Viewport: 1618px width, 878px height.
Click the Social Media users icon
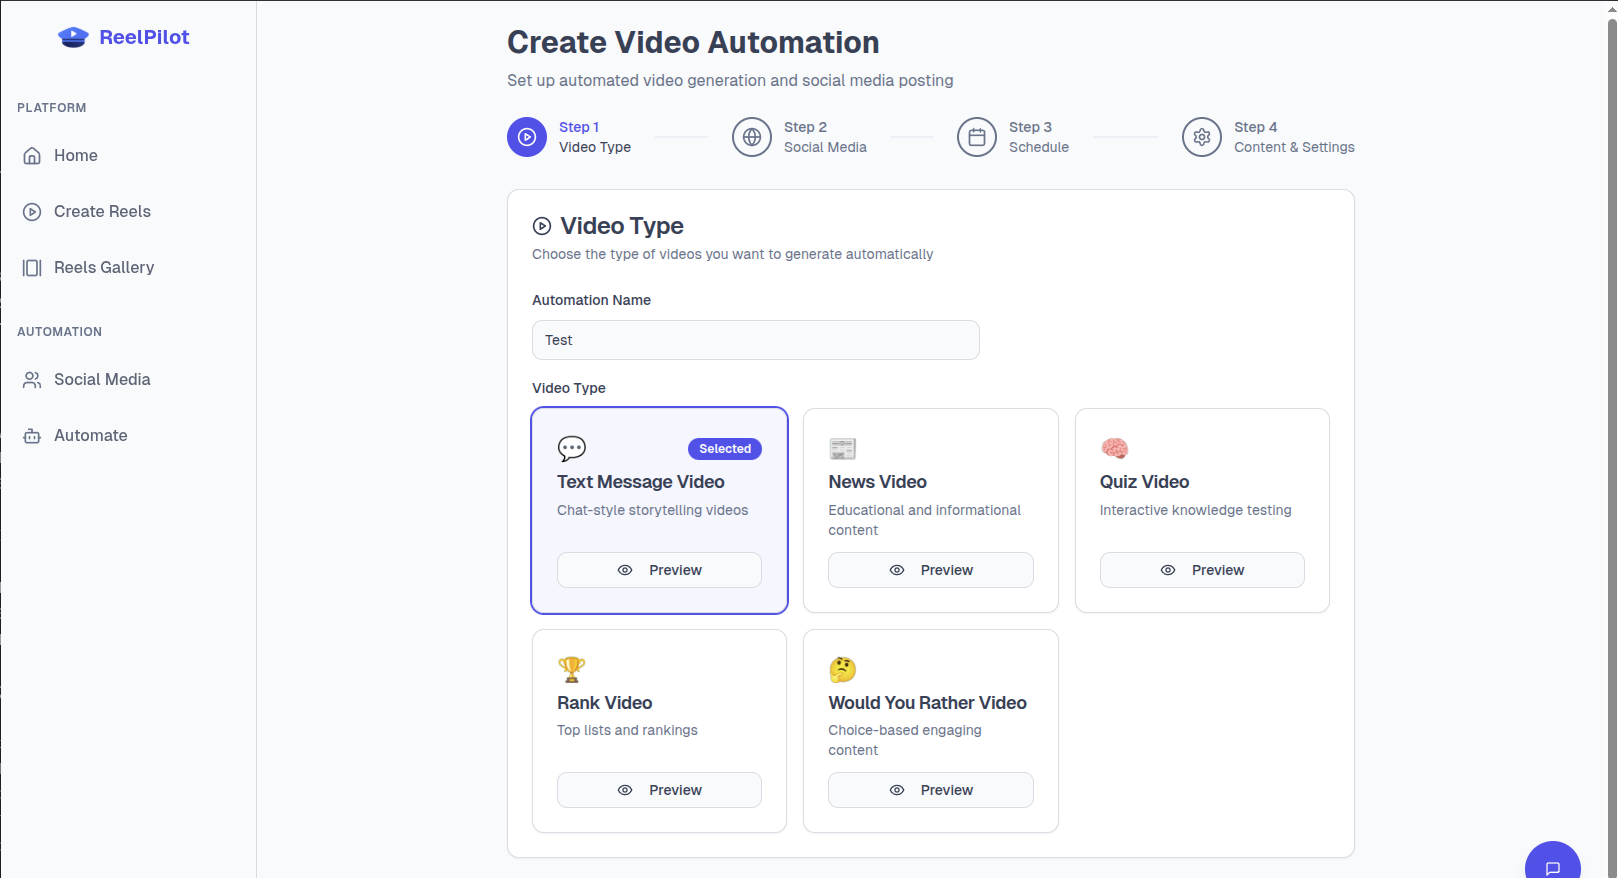32,379
